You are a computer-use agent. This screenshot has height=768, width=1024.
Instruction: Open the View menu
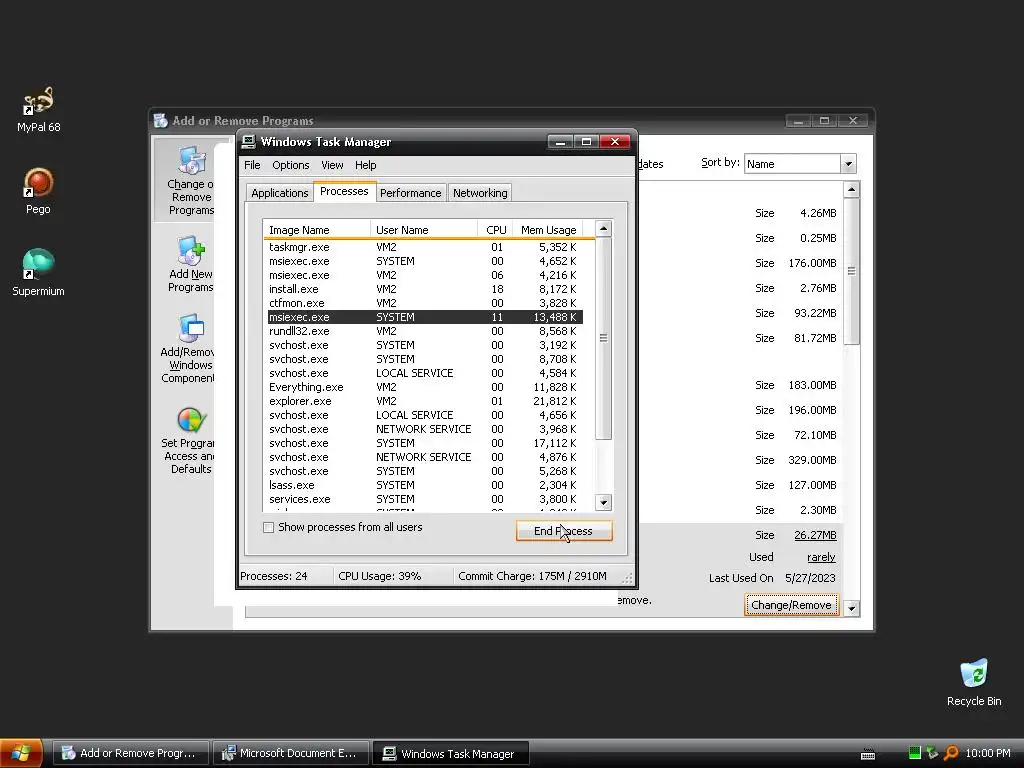[332, 165]
